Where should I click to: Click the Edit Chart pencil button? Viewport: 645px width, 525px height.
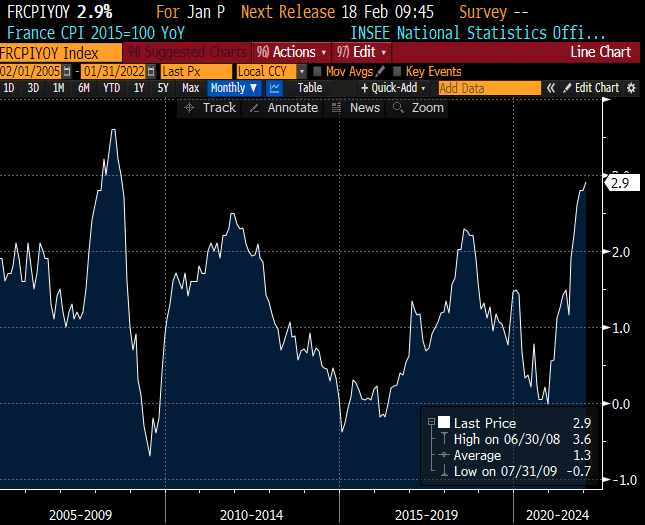(590, 88)
